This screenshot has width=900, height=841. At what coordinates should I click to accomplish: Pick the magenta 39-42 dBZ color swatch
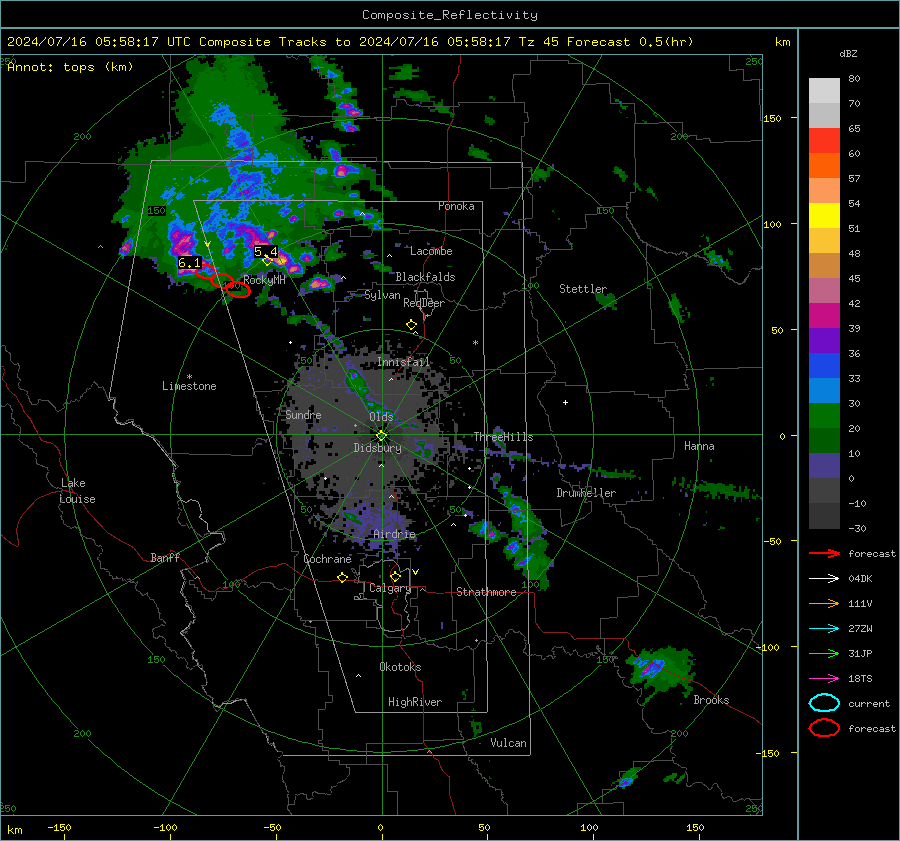824,316
